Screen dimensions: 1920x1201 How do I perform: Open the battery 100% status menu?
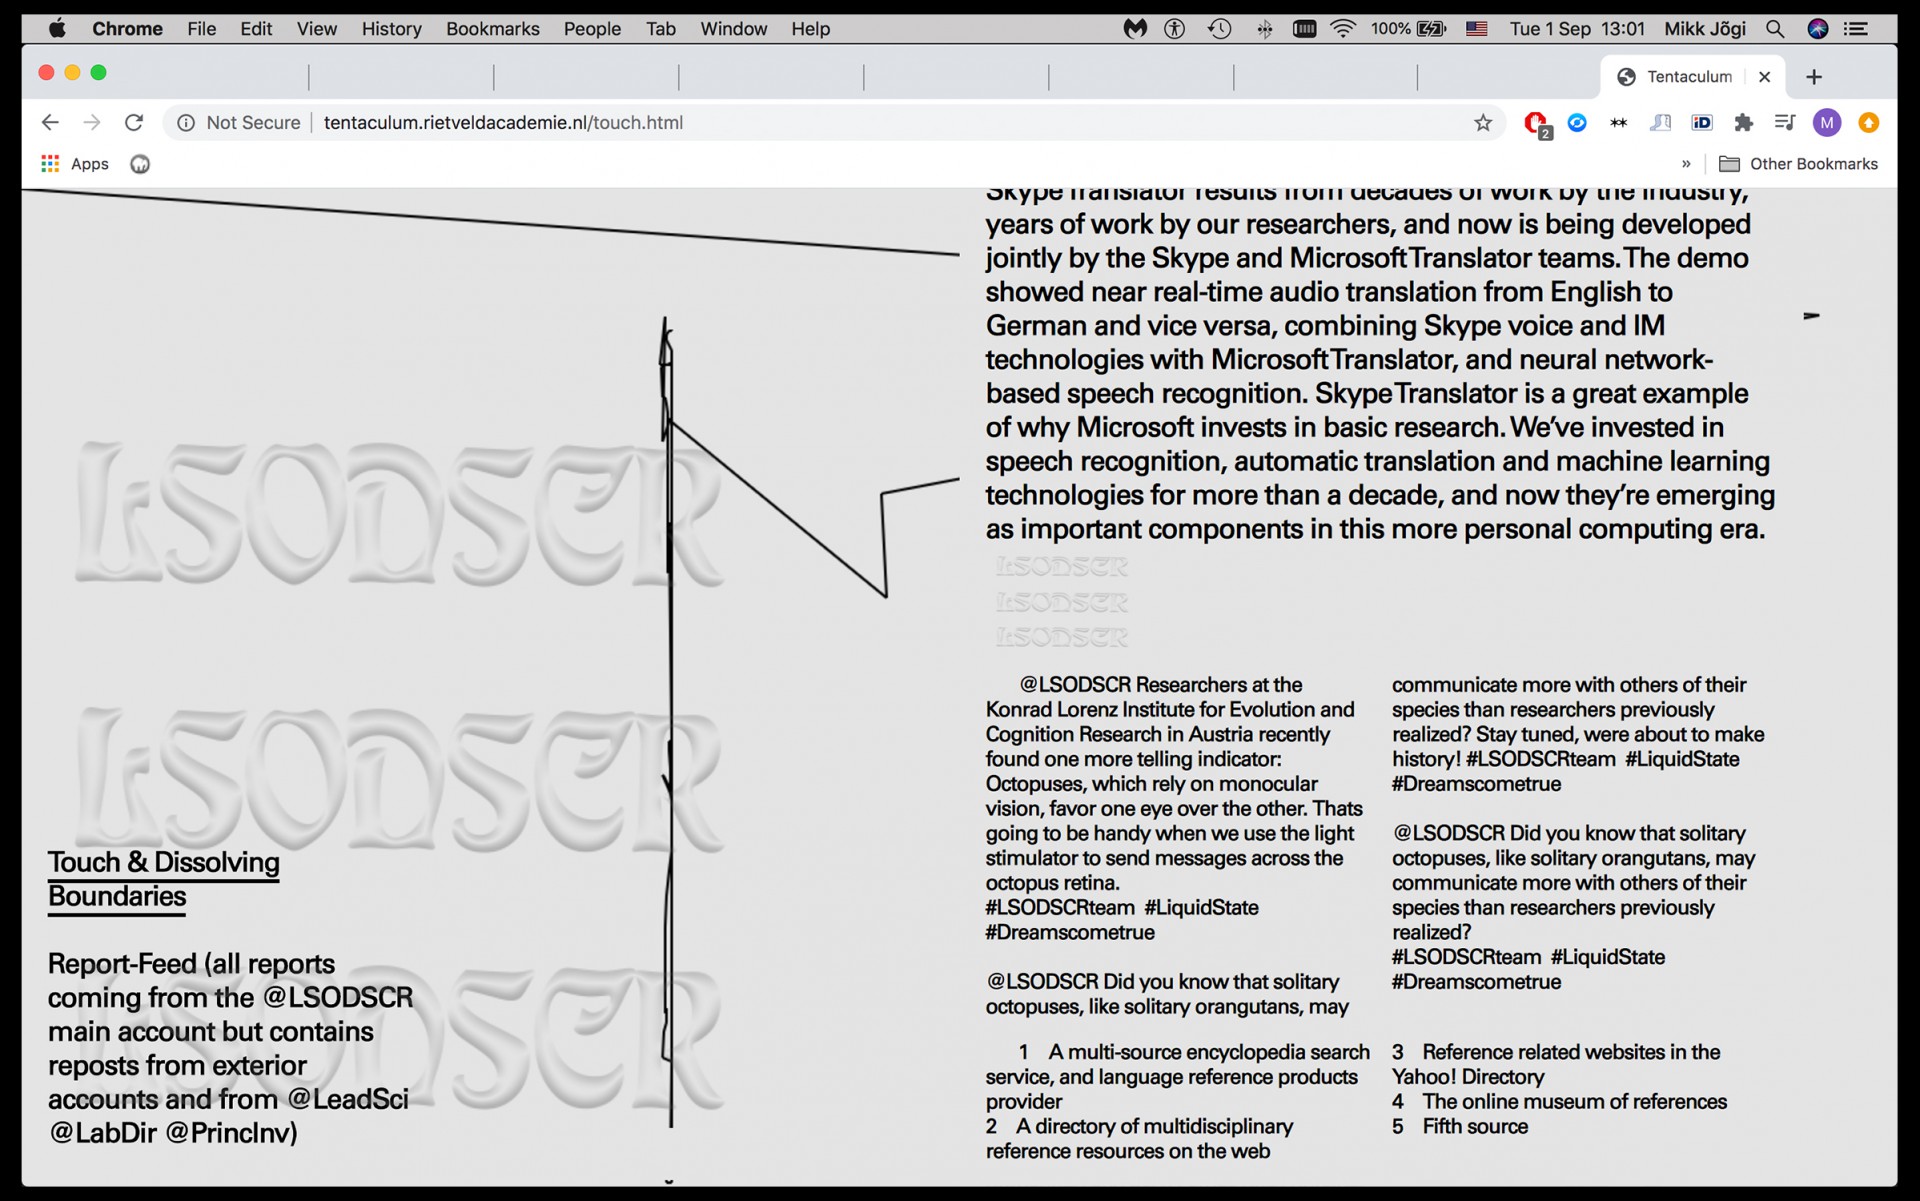pyautogui.click(x=1408, y=29)
